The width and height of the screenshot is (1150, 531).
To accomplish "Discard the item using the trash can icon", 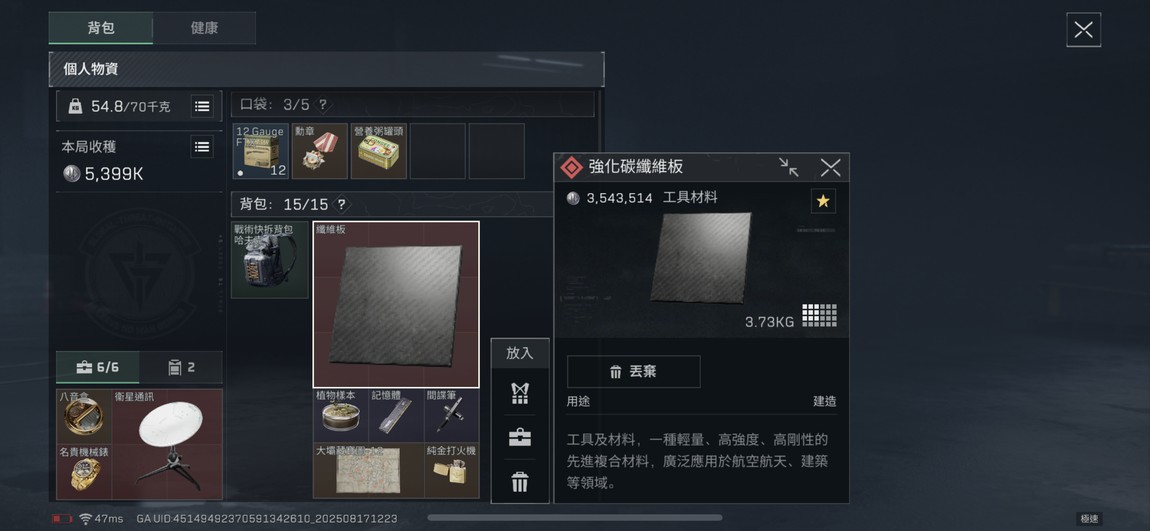I will click(520, 482).
